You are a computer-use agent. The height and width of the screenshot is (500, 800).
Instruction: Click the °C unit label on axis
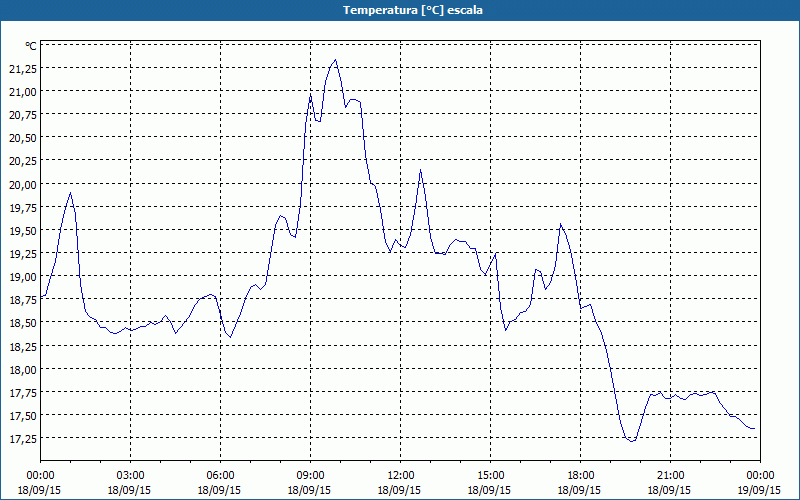point(31,46)
